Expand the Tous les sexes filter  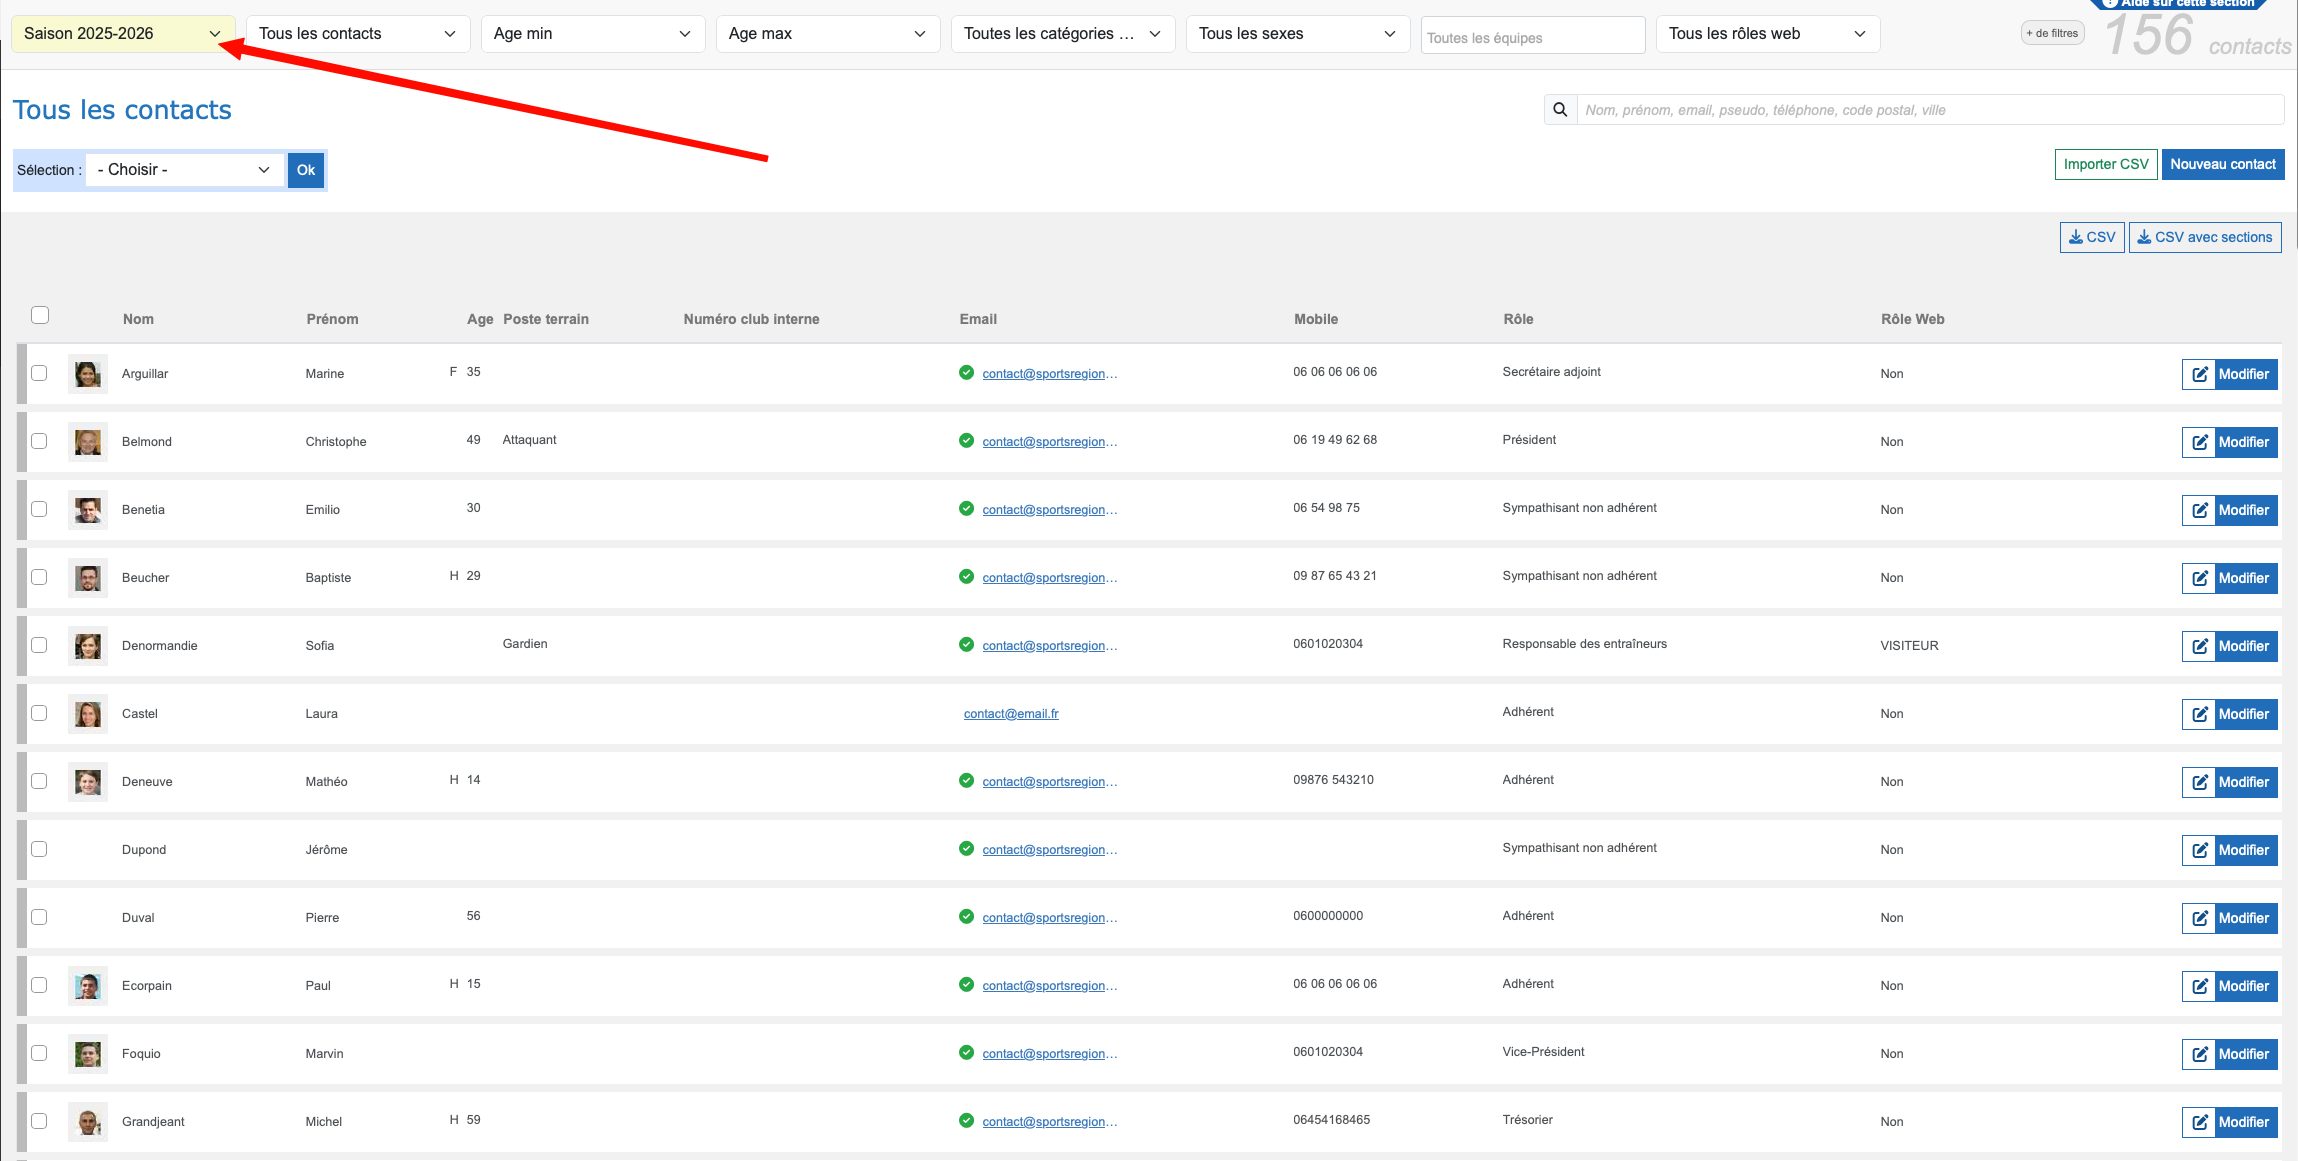pyautogui.click(x=1296, y=34)
